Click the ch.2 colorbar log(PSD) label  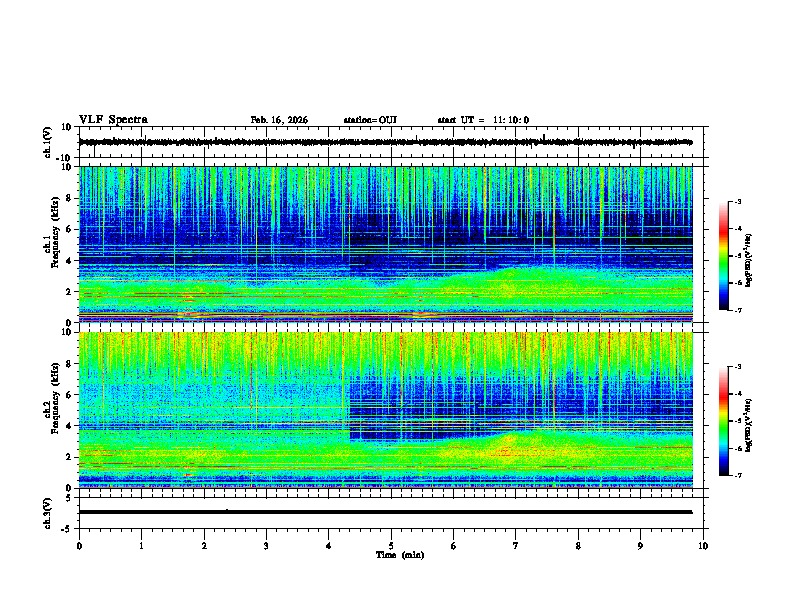[748, 425]
